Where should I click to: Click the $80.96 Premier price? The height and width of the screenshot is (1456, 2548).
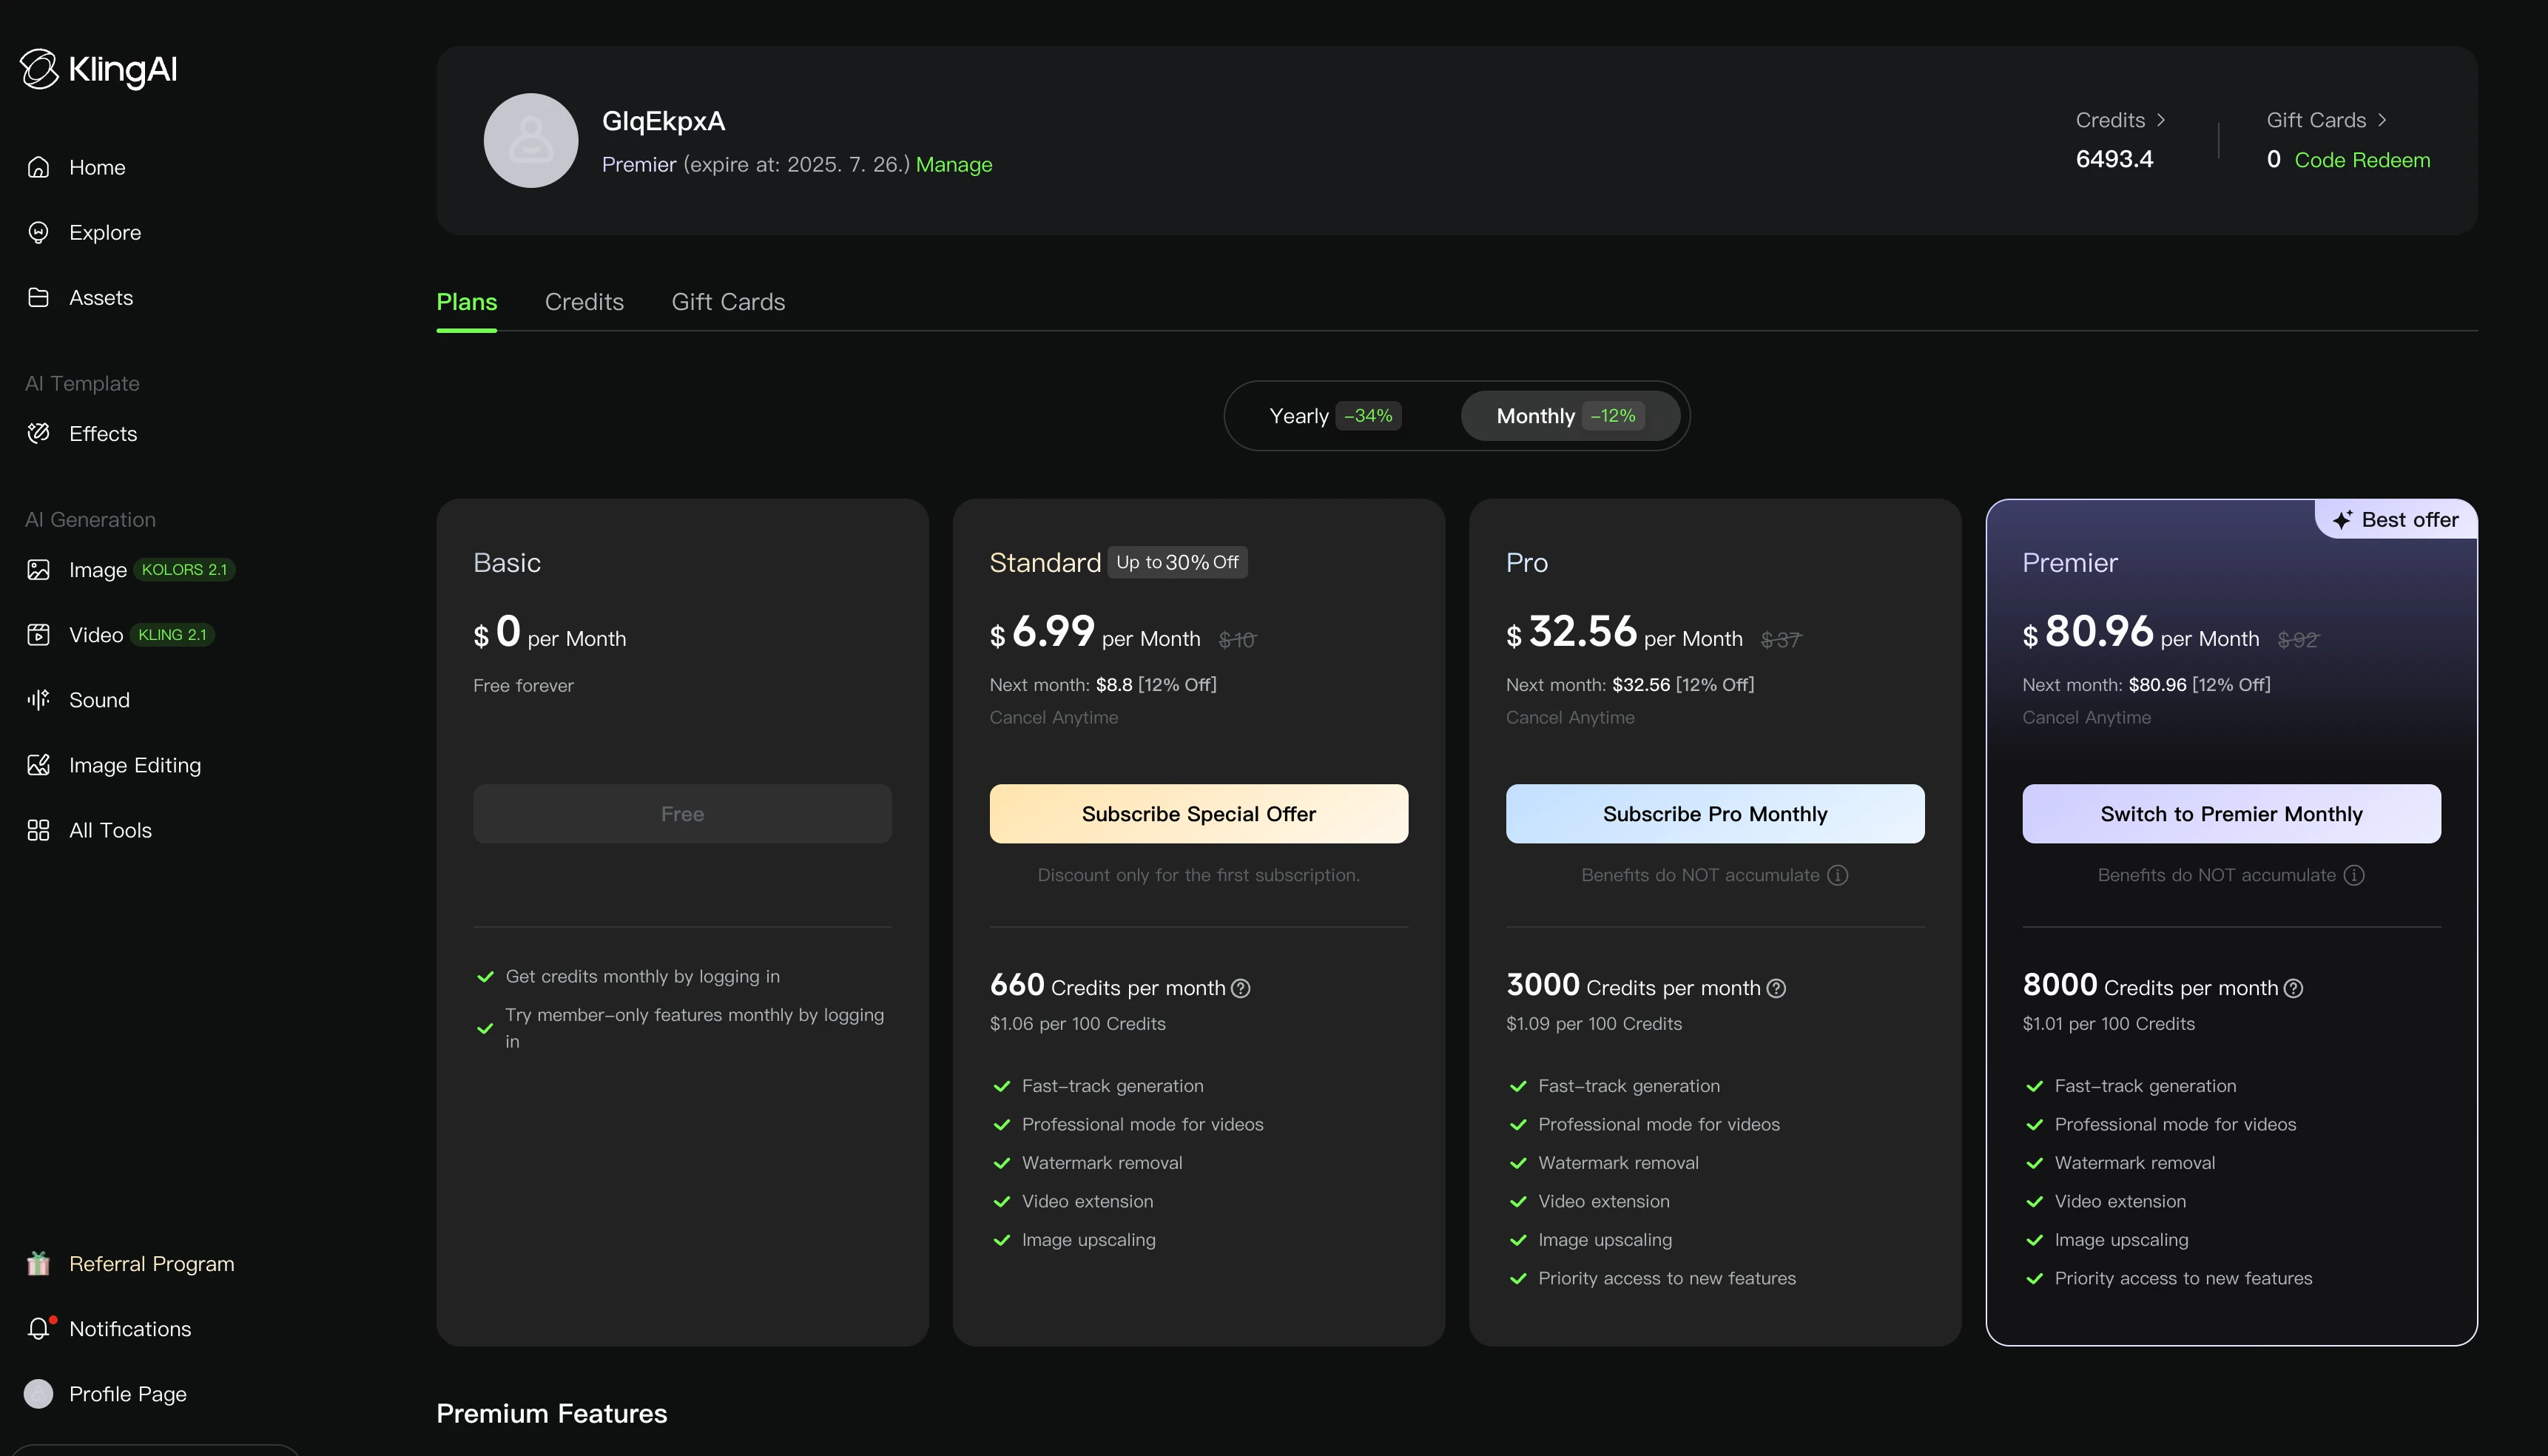[2088, 632]
